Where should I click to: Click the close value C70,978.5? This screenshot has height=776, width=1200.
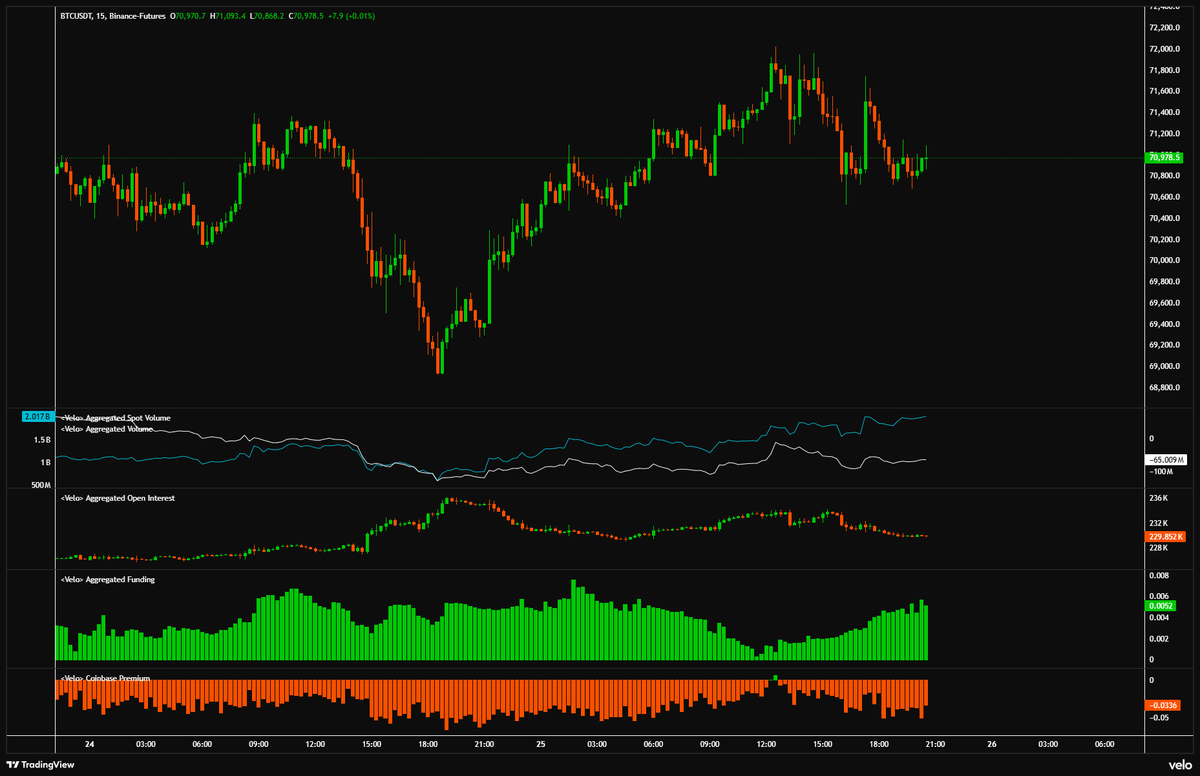coord(306,17)
